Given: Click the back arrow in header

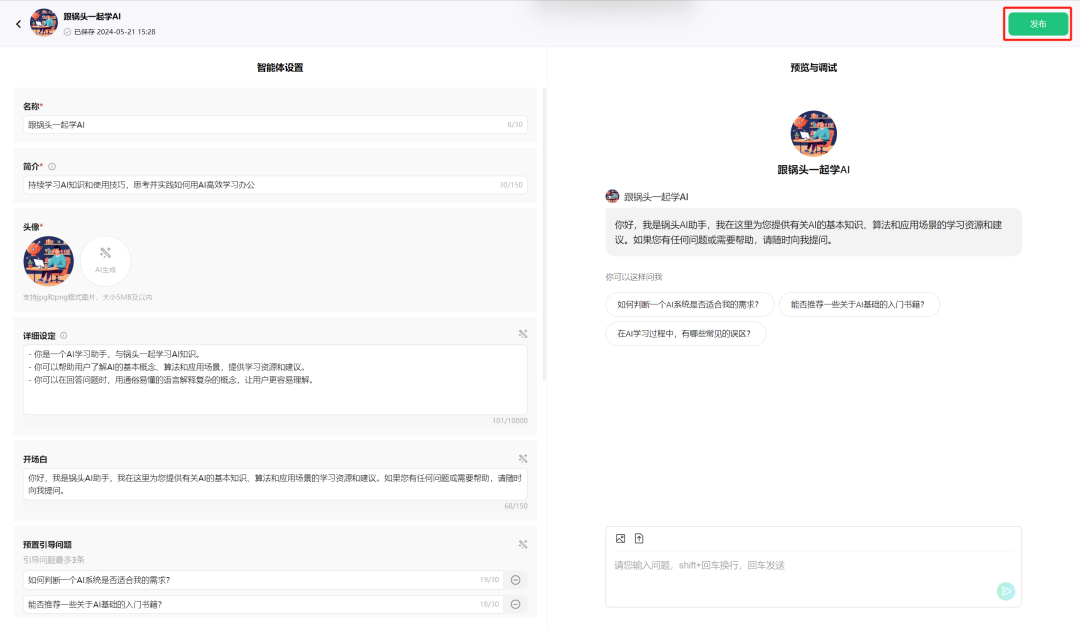Looking at the screenshot, I should [18, 24].
